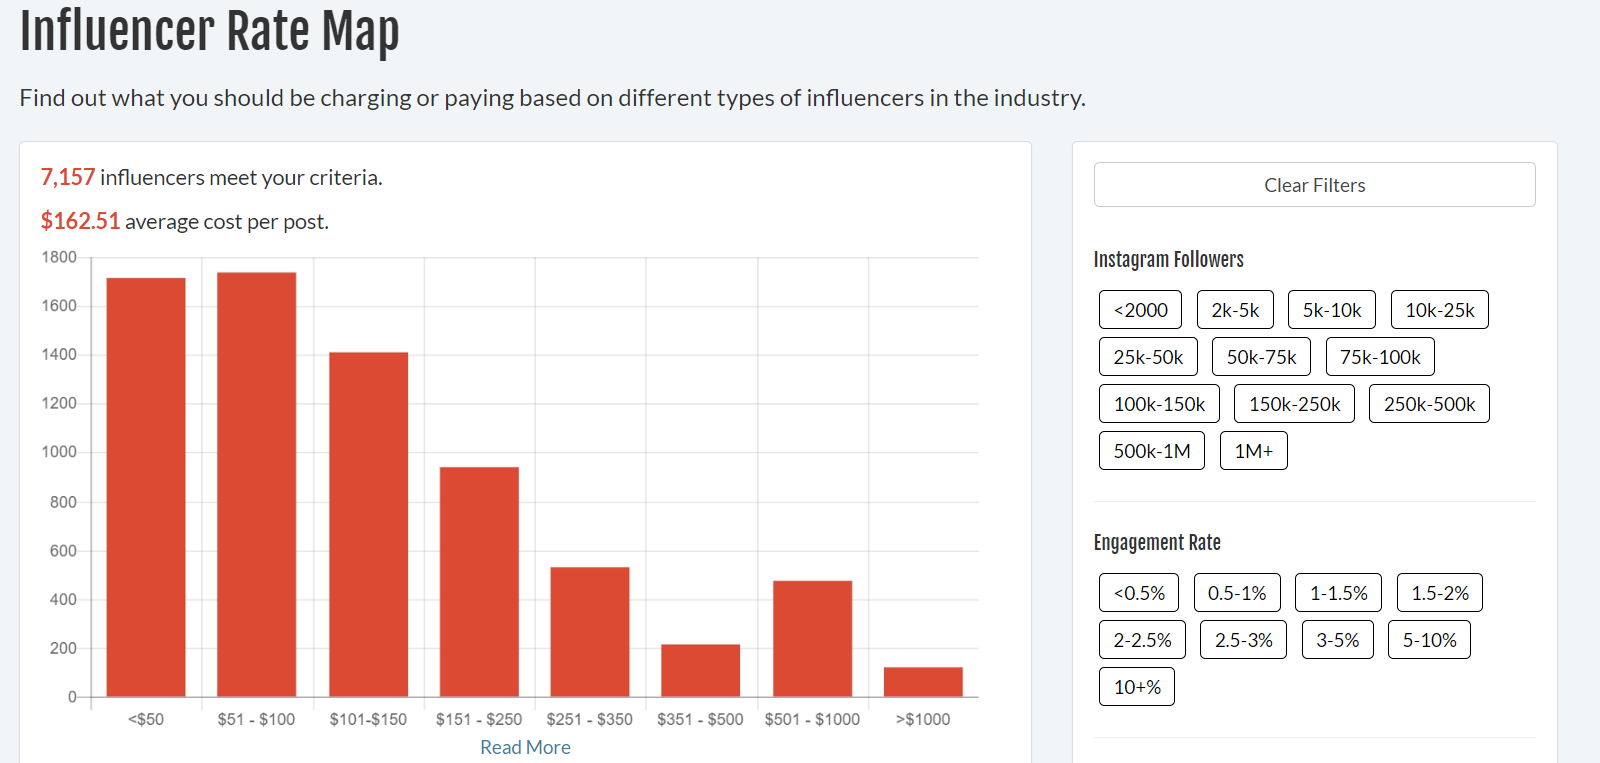This screenshot has width=1600, height=763.
Task: Click the $151 - $250 chart bar
Action: point(479,582)
